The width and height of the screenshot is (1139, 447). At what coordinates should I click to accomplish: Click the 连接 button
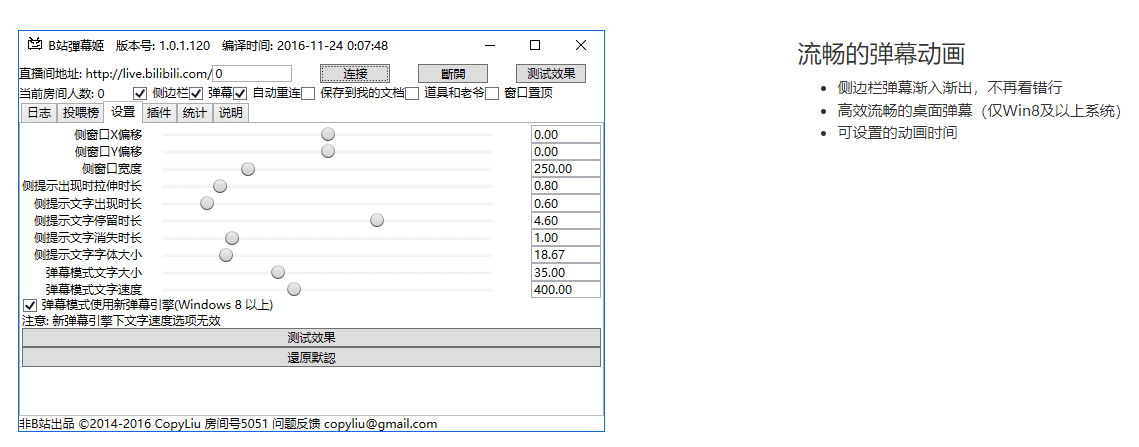(x=355, y=73)
